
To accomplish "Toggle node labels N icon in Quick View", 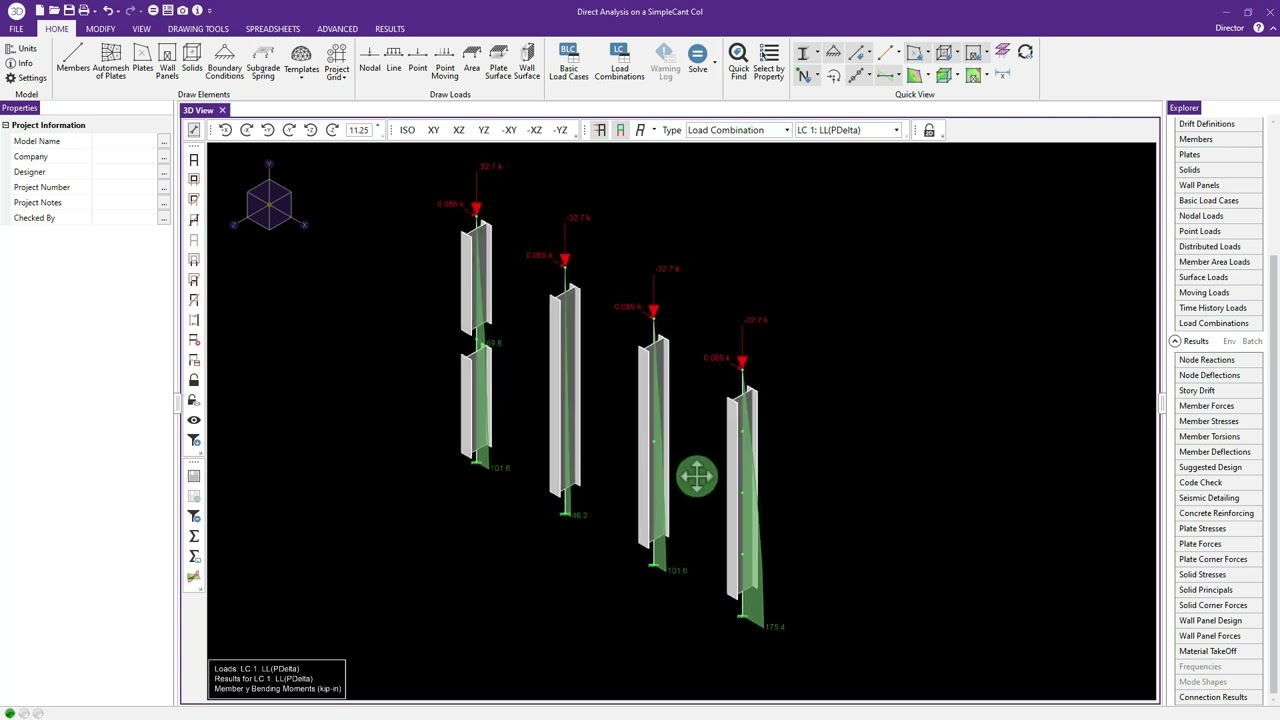I will point(803,76).
